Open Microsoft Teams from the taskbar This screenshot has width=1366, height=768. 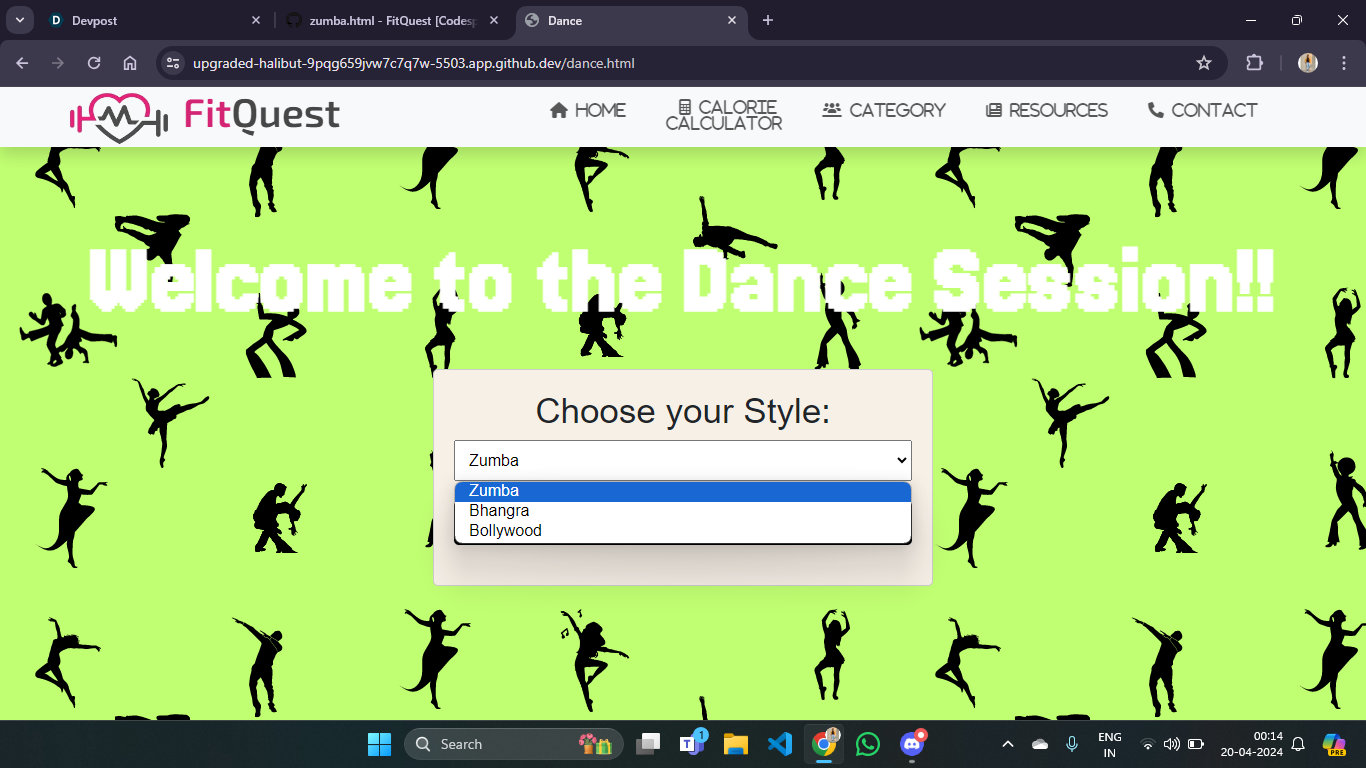(693, 744)
